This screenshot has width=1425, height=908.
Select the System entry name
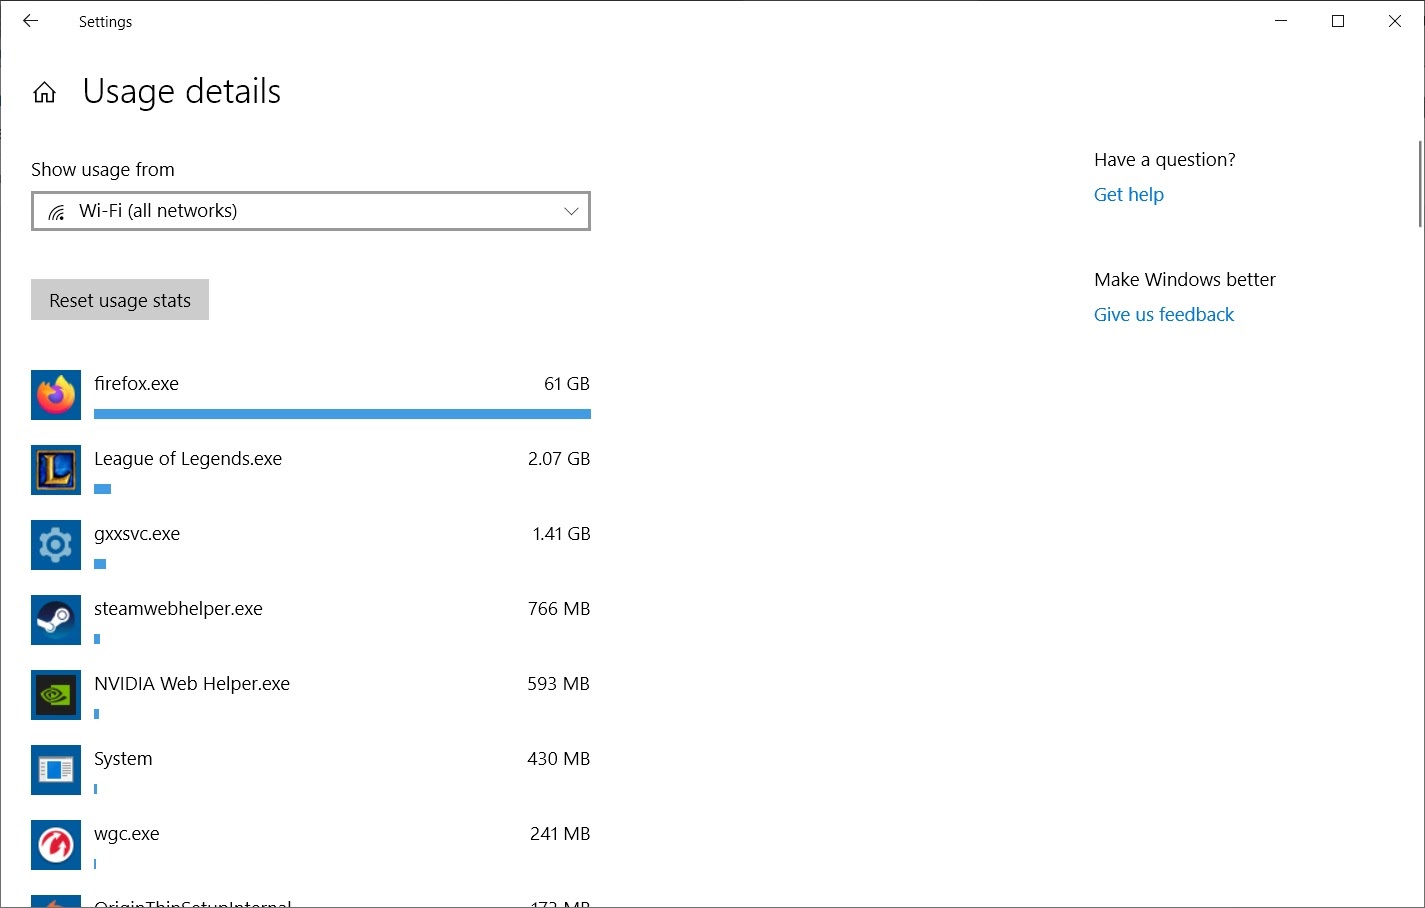point(123,759)
